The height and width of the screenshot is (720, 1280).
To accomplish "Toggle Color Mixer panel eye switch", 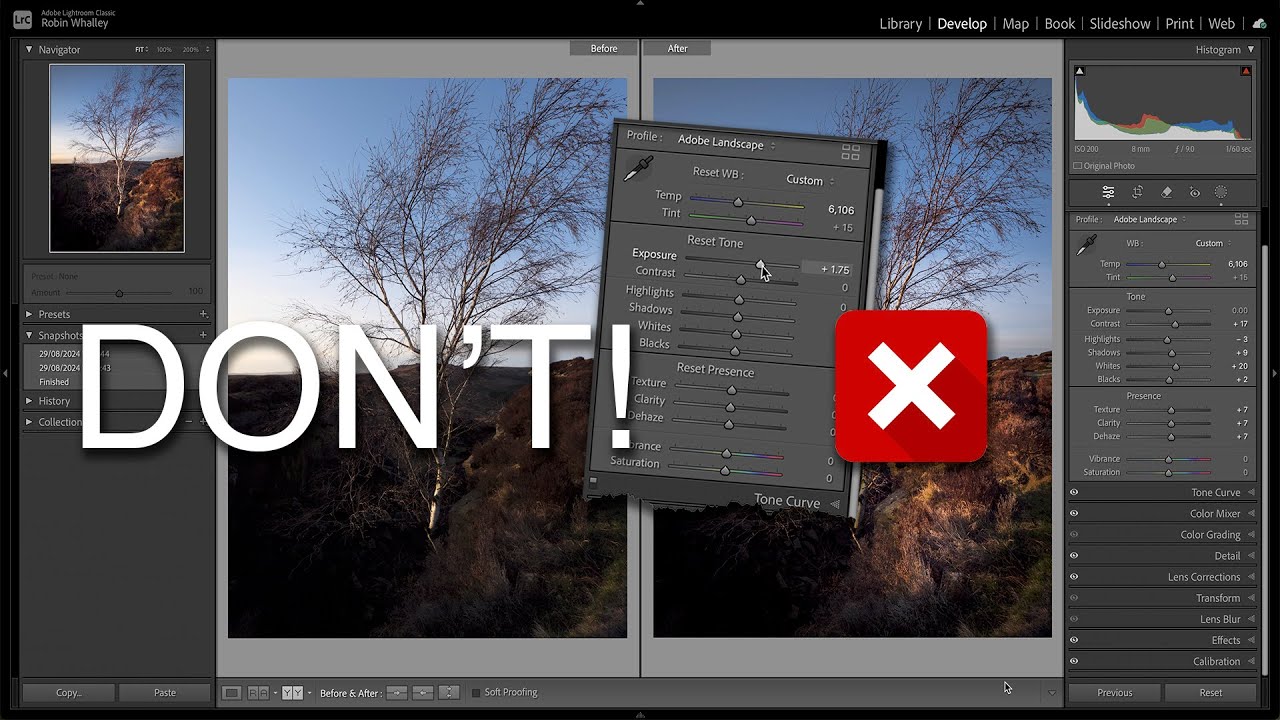I will (x=1074, y=513).
